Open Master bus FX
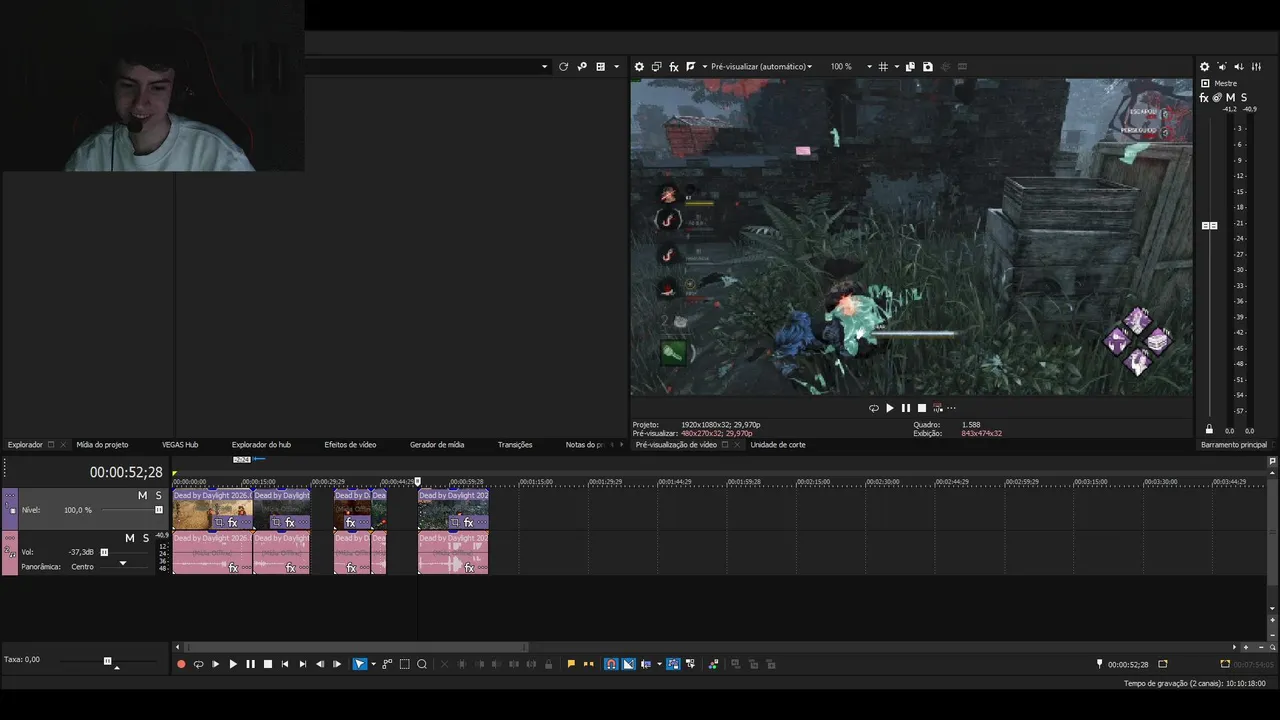This screenshot has height=720, width=1280. 1204,98
